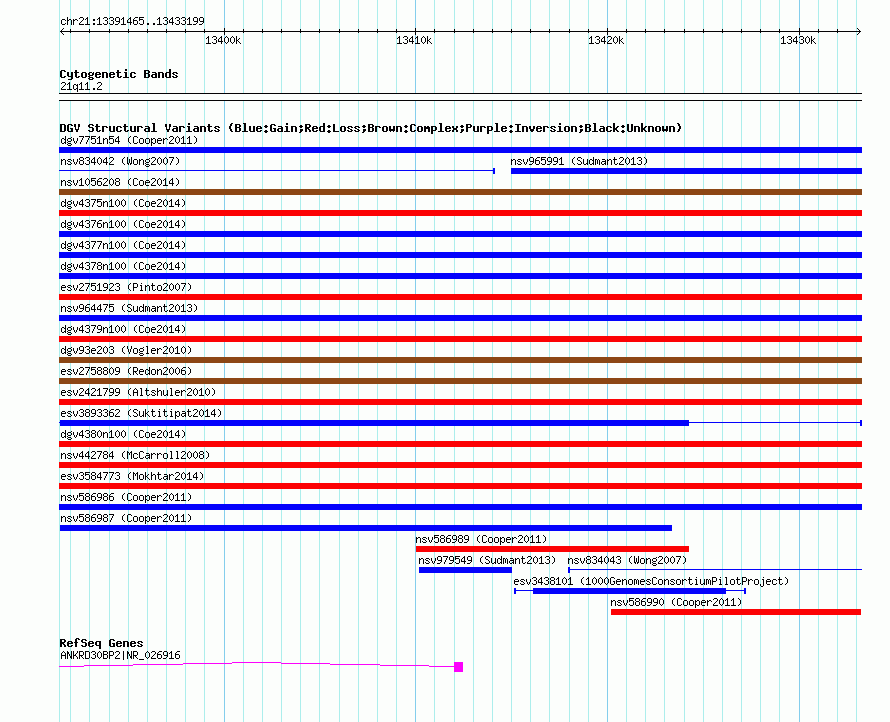The image size is (890, 722).
Task: Click the nsv834043 (Wong2007) label
Action: click(x=627, y=560)
